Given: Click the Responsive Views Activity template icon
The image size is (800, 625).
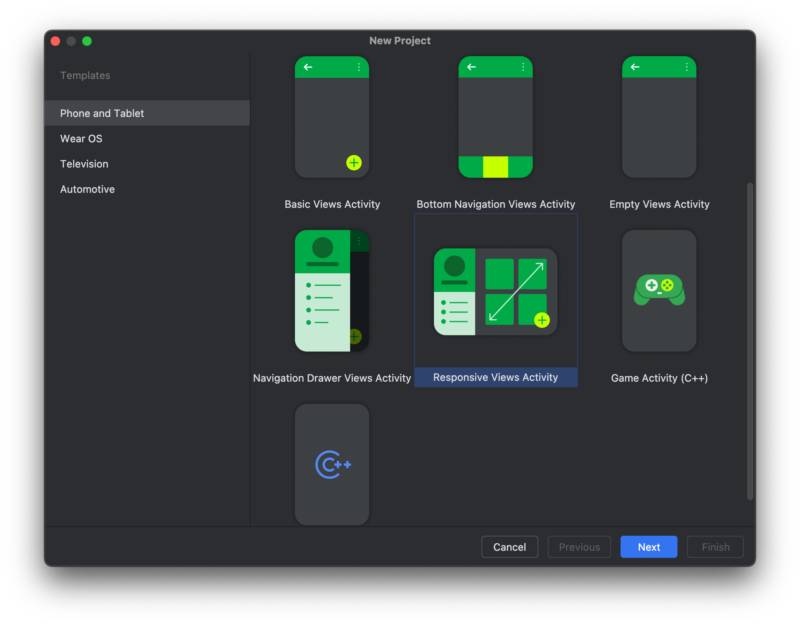Looking at the screenshot, I should click(496, 291).
